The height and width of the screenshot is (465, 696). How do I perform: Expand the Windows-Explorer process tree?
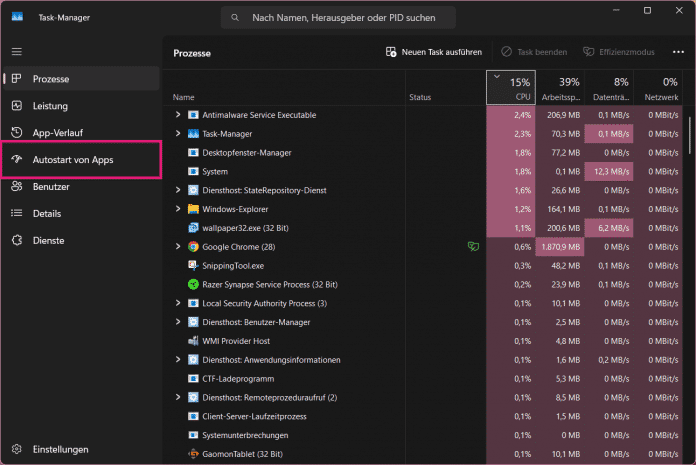tap(178, 209)
